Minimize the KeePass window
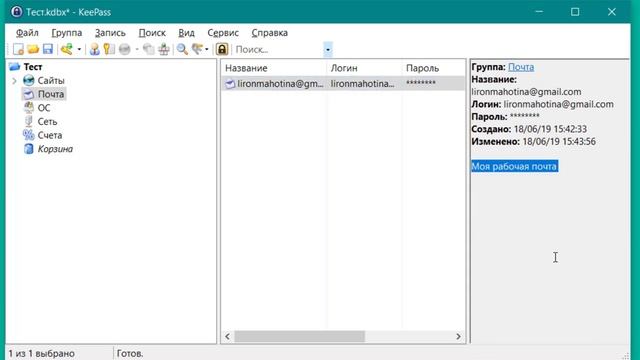The width and height of the screenshot is (640, 360). [539, 12]
